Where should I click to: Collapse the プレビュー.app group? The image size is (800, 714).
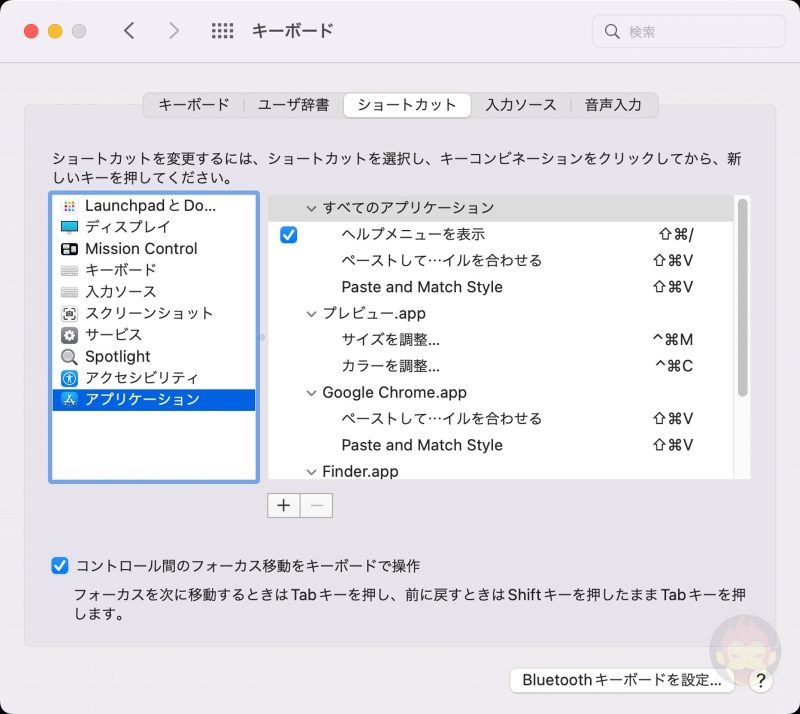point(310,314)
